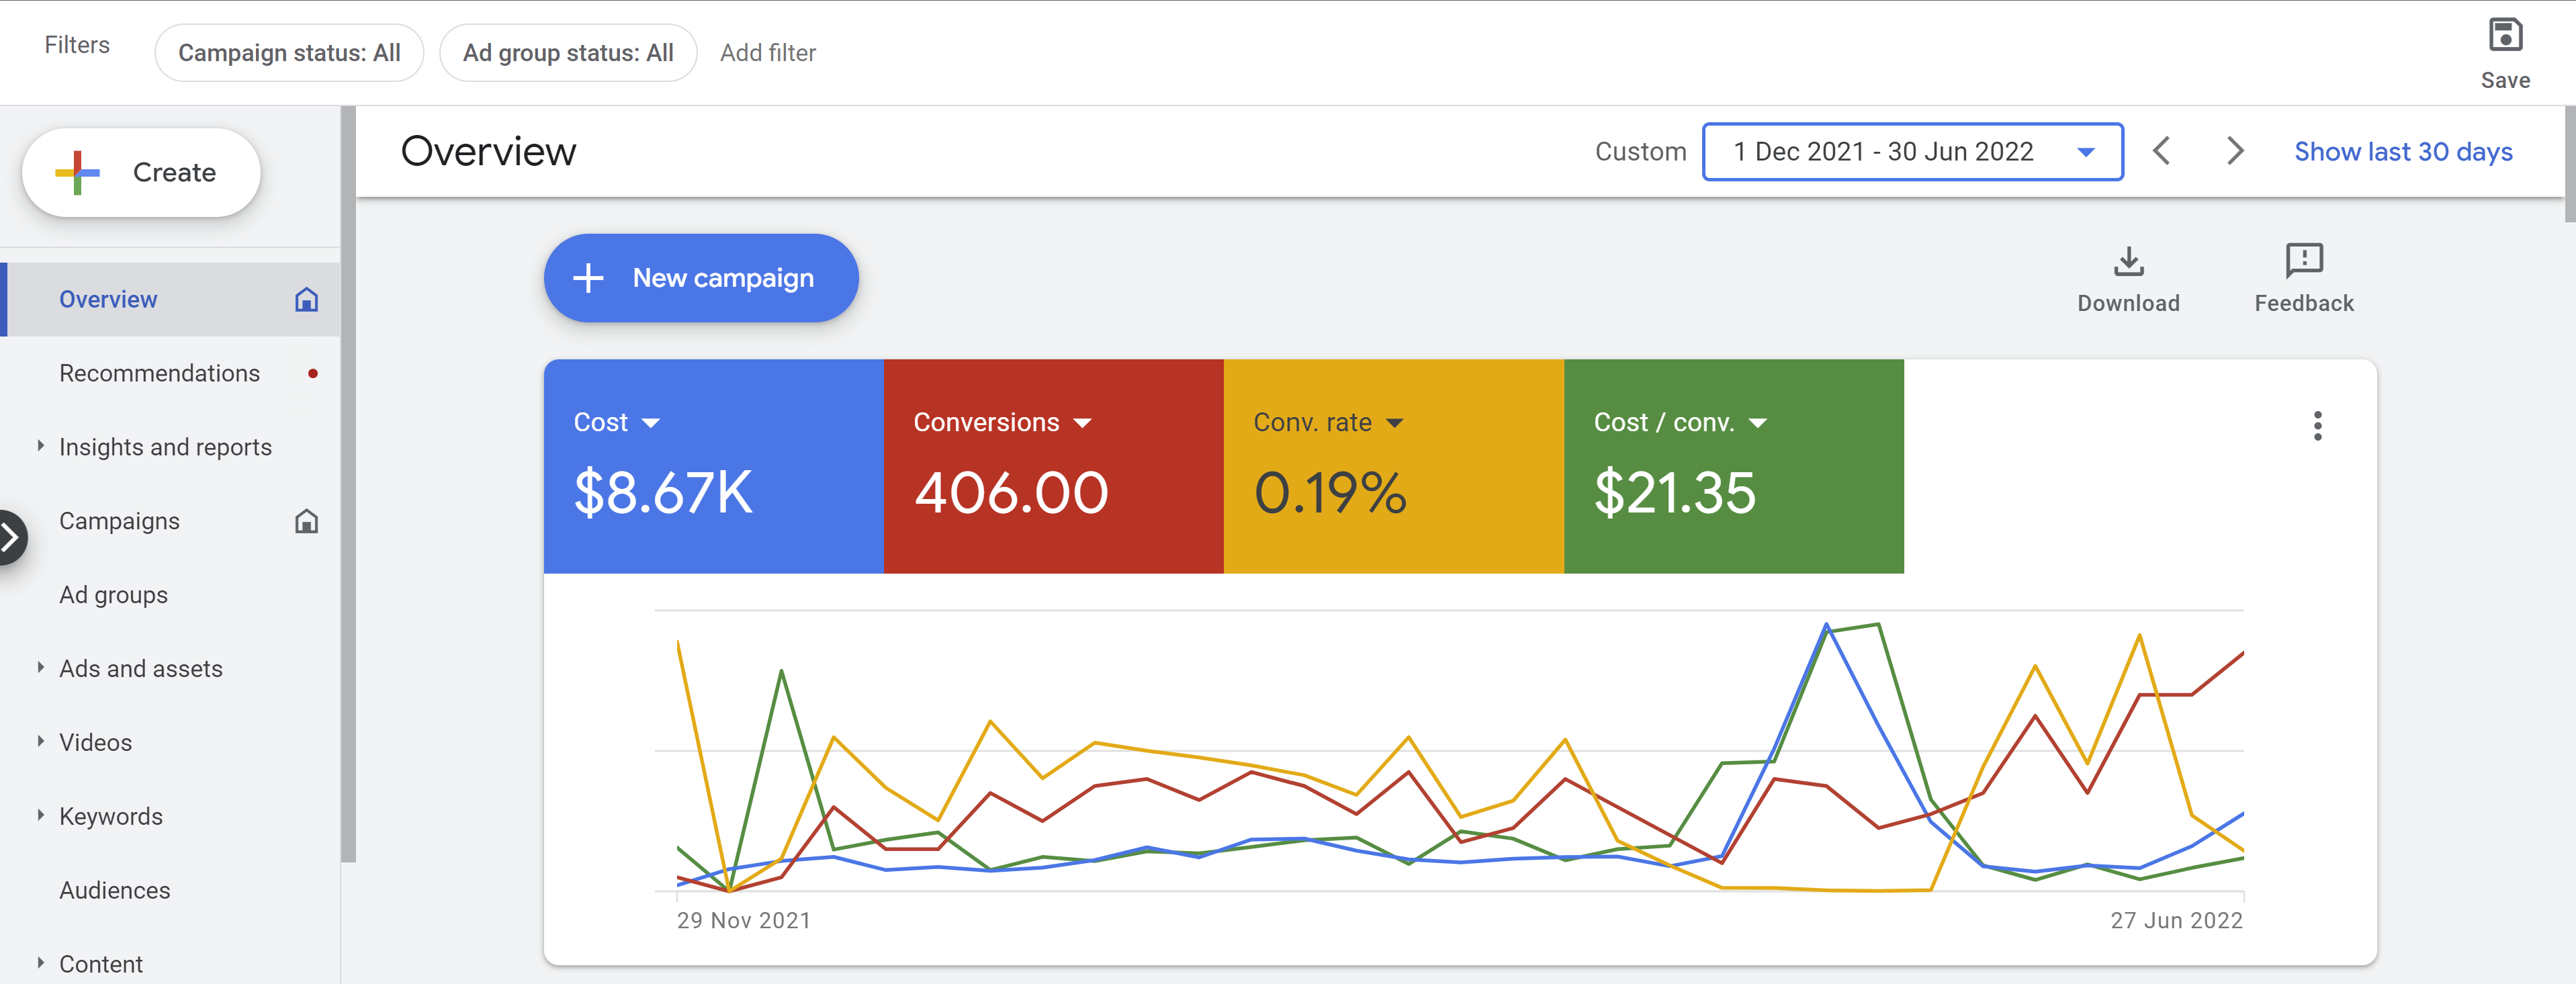Screen dimensions: 2576x984
Task: Go to the next date range arrow
Action: 2235,152
